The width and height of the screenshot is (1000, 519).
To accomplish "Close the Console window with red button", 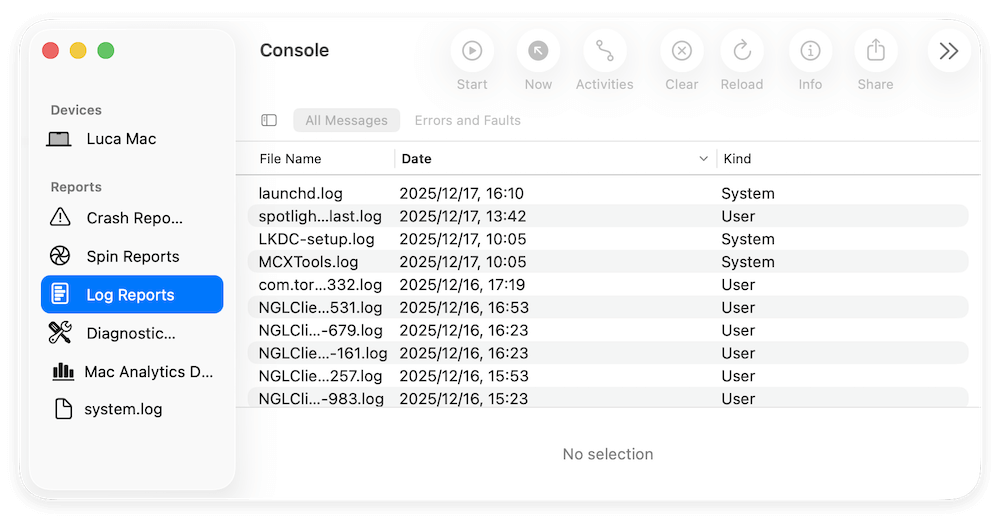I will [x=50, y=50].
